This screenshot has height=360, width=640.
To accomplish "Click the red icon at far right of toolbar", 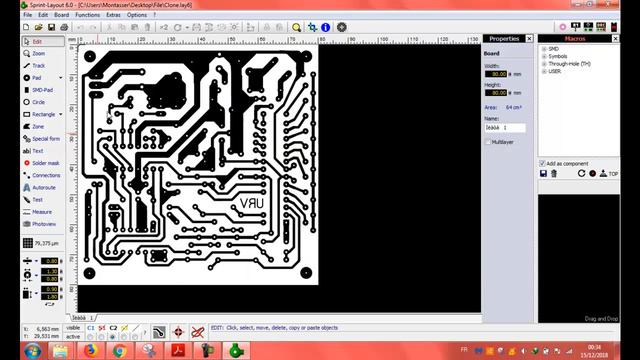I will tap(613, 27).
